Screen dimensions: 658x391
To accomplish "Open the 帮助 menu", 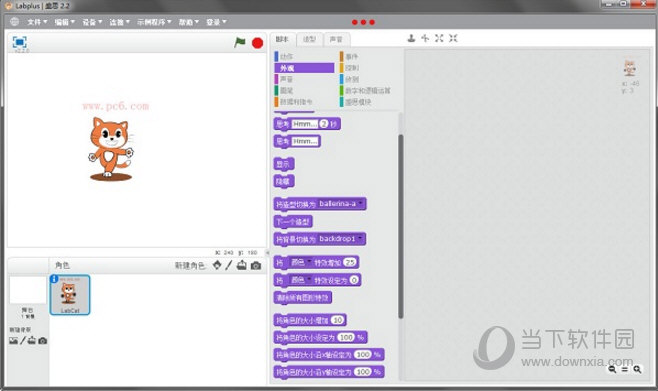I will (188, 22).
